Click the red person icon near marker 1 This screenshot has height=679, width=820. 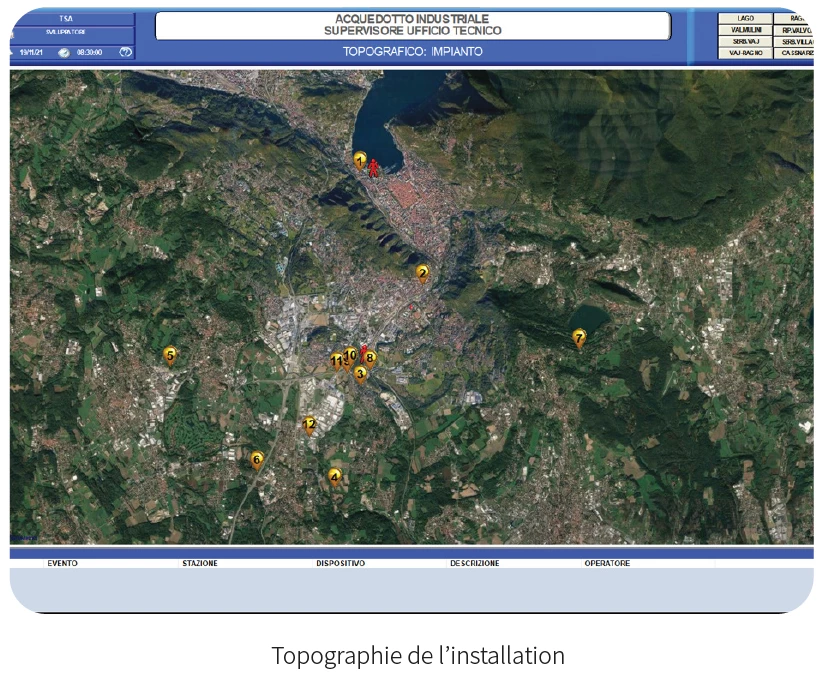point(374,167)
